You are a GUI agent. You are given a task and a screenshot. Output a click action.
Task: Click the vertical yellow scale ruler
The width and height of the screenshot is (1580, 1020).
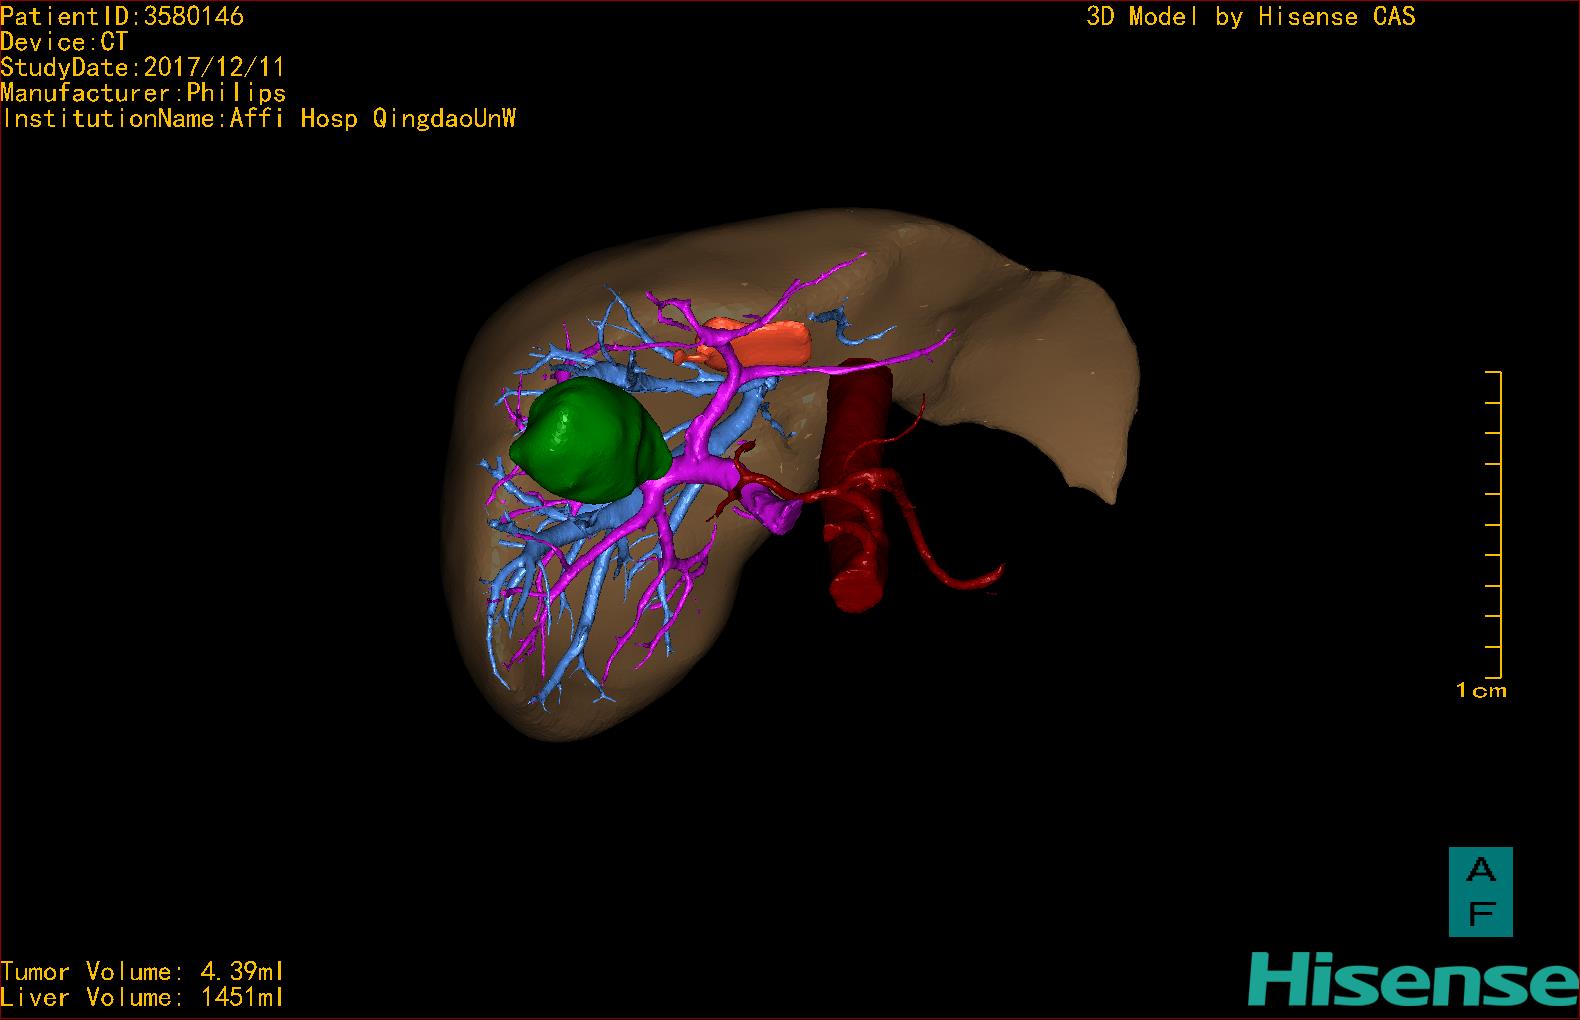pyautogui.click(x=1494, y=524)
